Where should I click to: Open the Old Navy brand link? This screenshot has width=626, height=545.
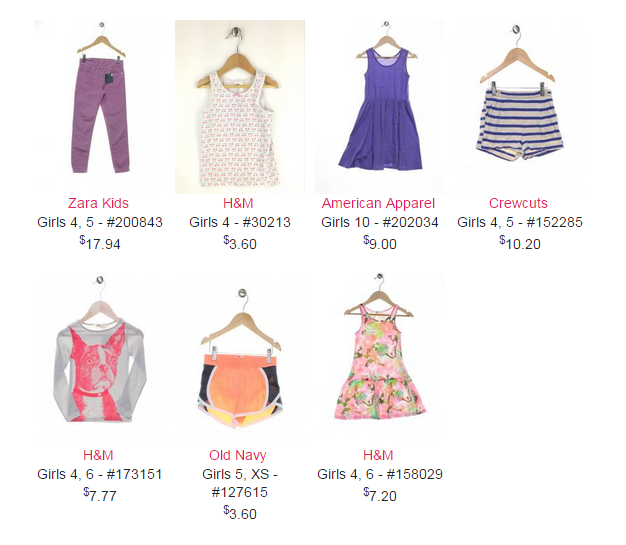tap(238, 455)
